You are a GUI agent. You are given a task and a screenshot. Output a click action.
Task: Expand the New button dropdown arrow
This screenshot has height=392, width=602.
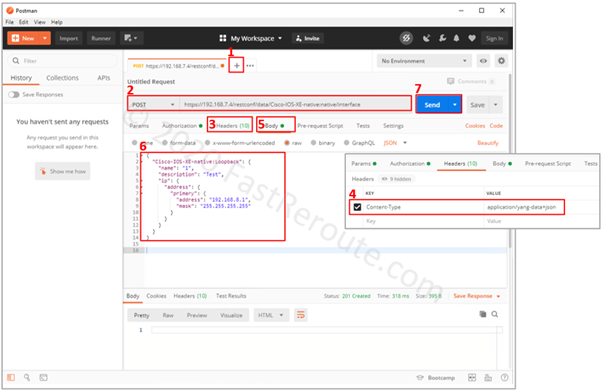pyautogui.click(x=45, y=38)
